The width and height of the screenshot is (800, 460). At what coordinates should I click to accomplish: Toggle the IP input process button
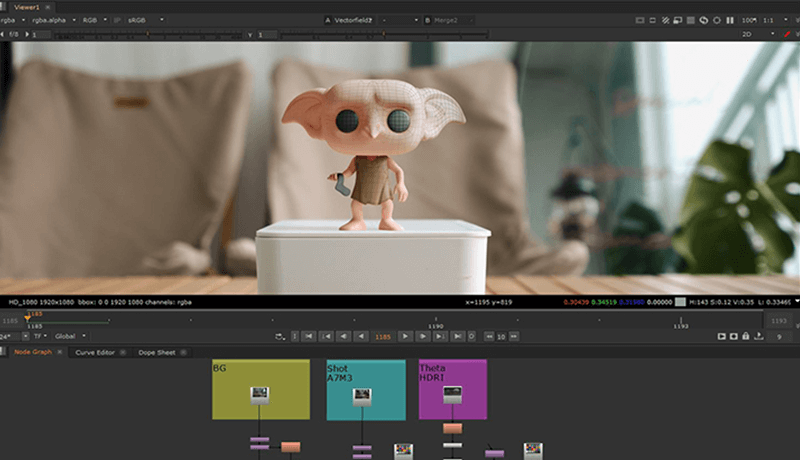(x=117, y=20)
